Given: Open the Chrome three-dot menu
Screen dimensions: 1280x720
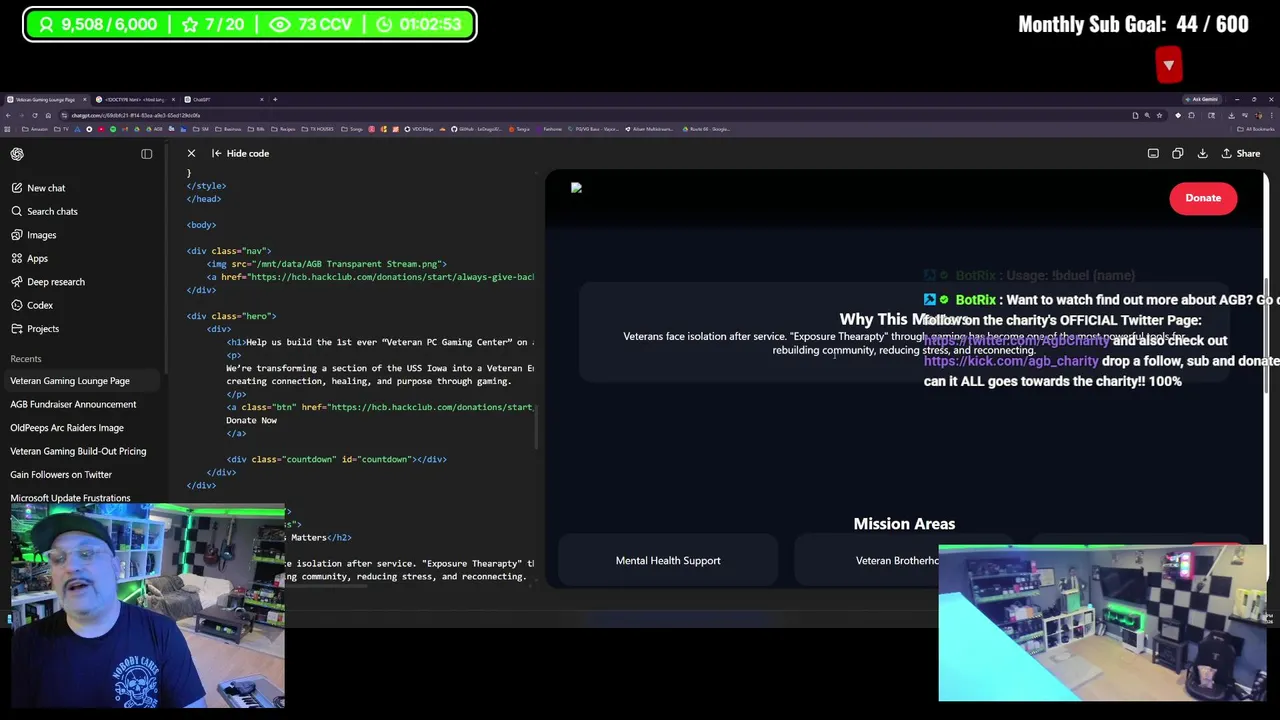Looking at the screenshot, I should 1272,115.
